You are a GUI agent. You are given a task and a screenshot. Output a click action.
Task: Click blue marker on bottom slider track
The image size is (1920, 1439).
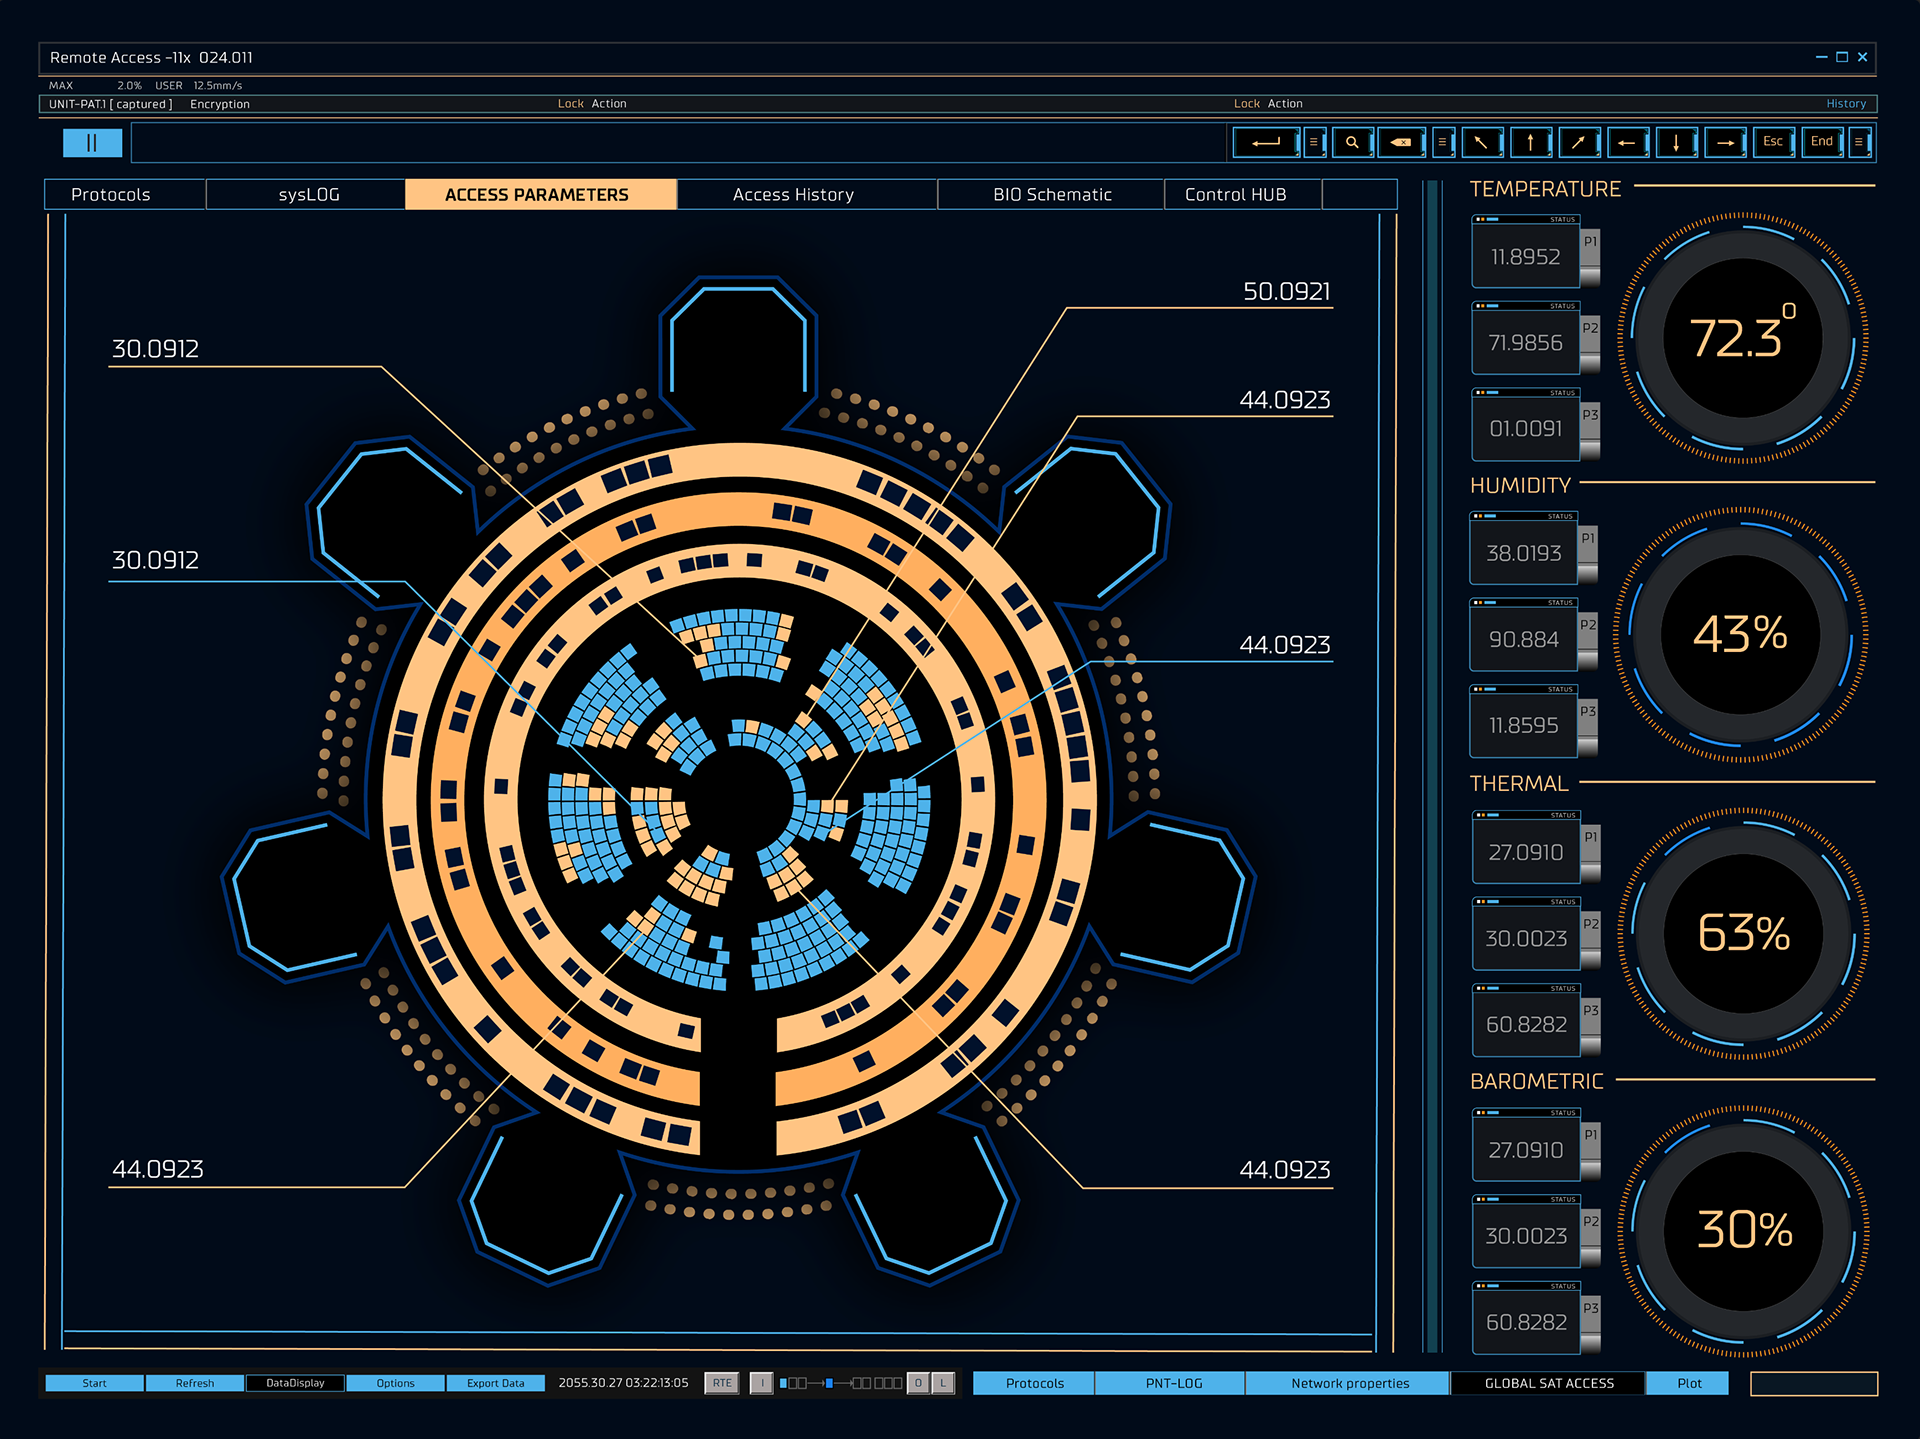(x=829, y=1383)
